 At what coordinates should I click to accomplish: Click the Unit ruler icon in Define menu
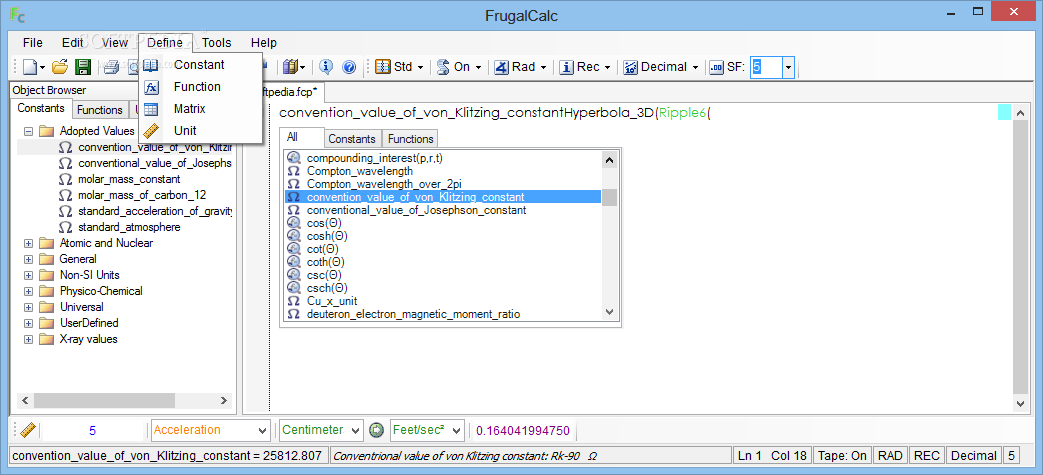[152, 131]
